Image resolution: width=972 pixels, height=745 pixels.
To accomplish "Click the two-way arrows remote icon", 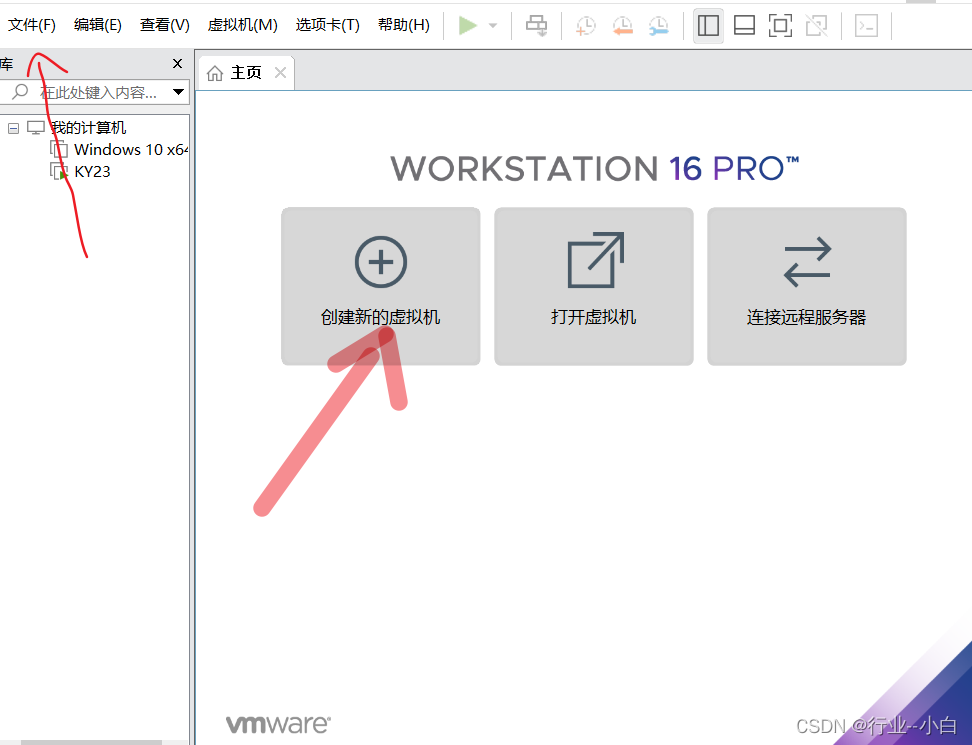I will tap(807, 262).
